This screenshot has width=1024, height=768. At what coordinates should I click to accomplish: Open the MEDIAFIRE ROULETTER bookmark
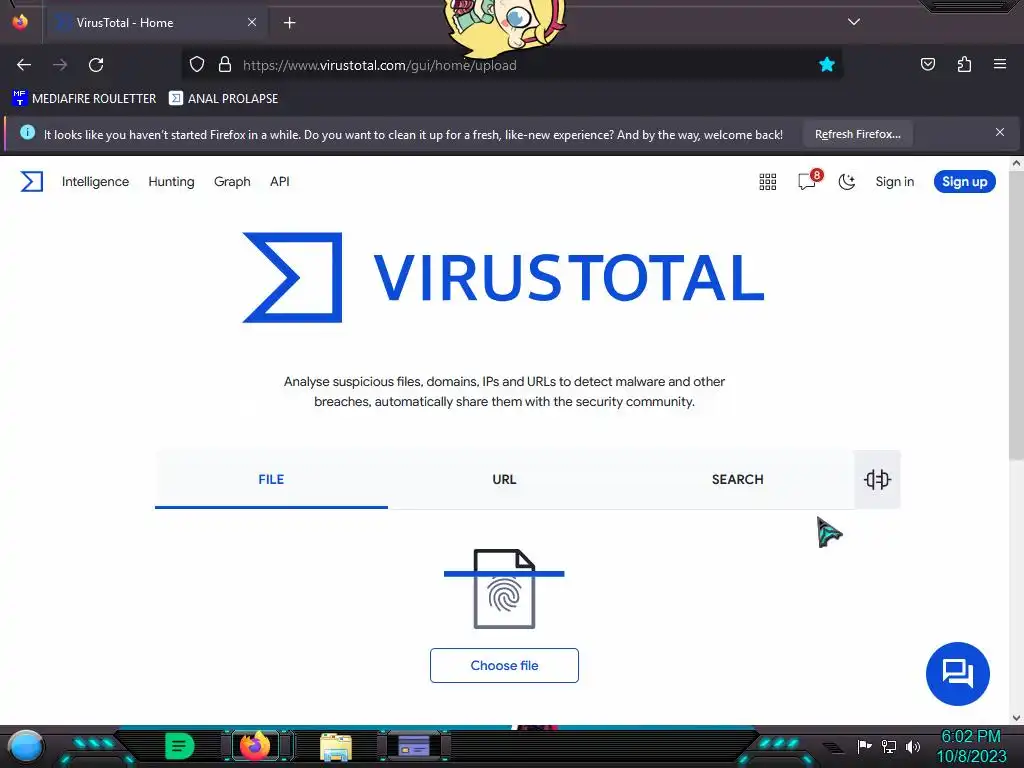point(84,99)
